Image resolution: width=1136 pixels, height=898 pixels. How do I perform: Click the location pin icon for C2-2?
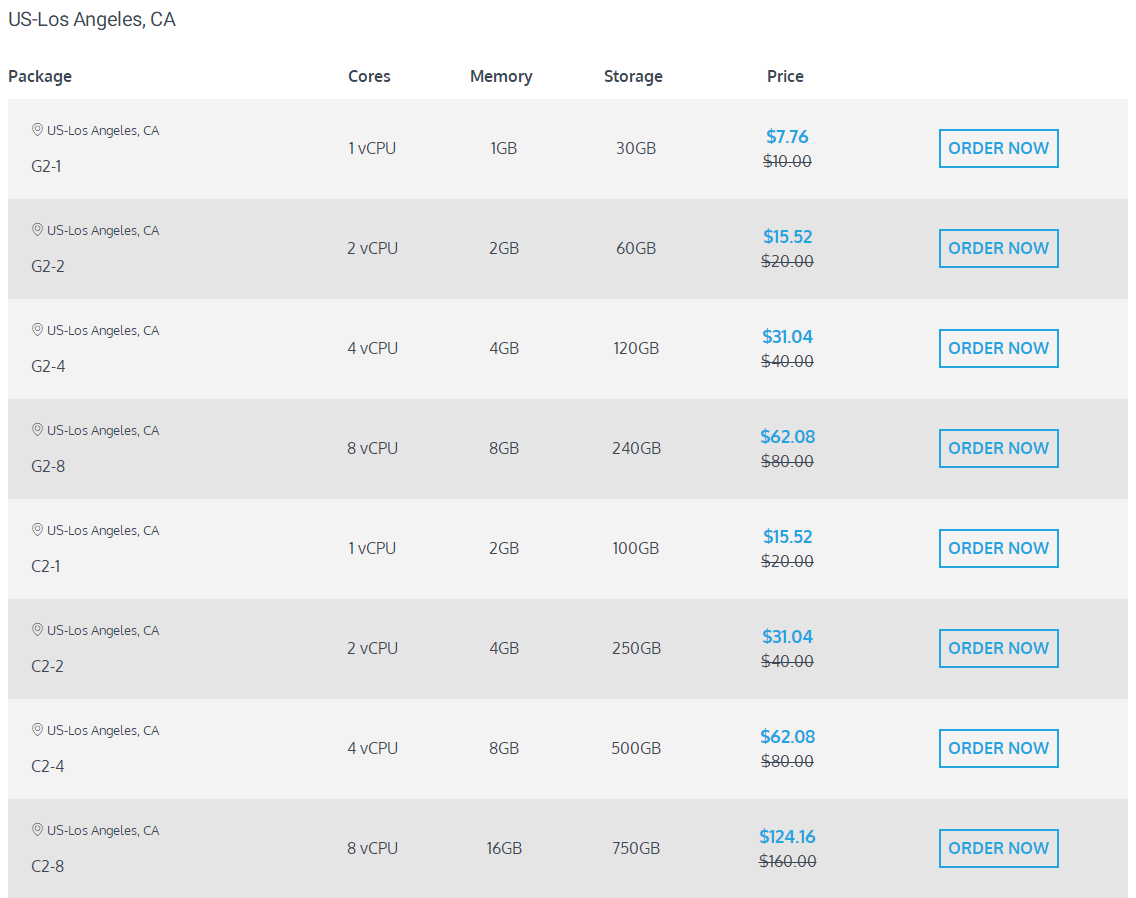[x=38, y=630]
